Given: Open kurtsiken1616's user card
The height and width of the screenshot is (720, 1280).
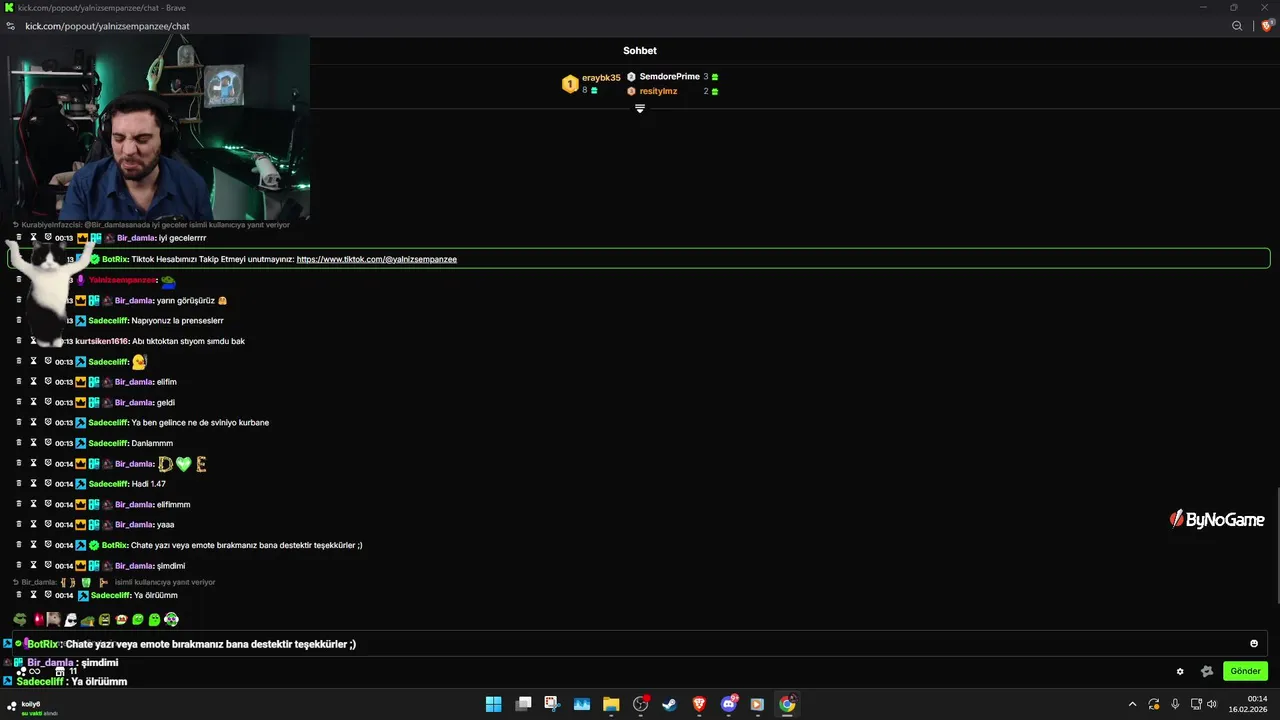Looking at the screenshot, I should coord(102,341).
